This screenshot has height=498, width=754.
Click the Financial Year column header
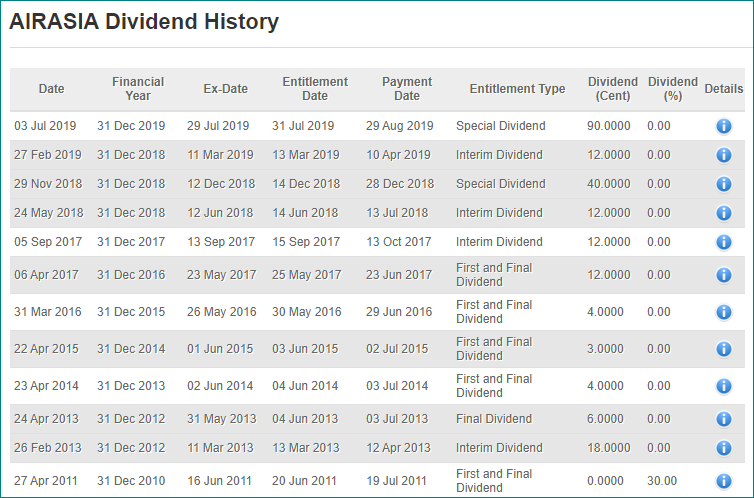[x=138, y=89]
